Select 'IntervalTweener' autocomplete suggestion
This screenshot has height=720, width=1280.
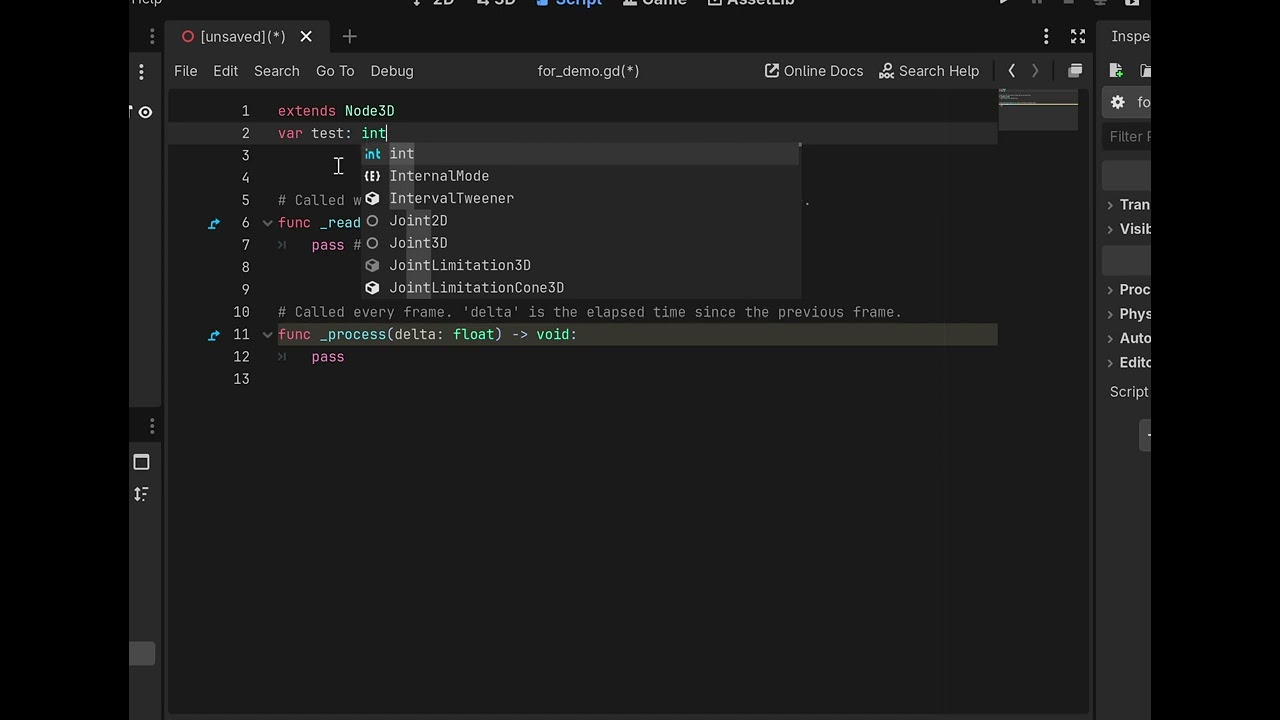point(580,198)
